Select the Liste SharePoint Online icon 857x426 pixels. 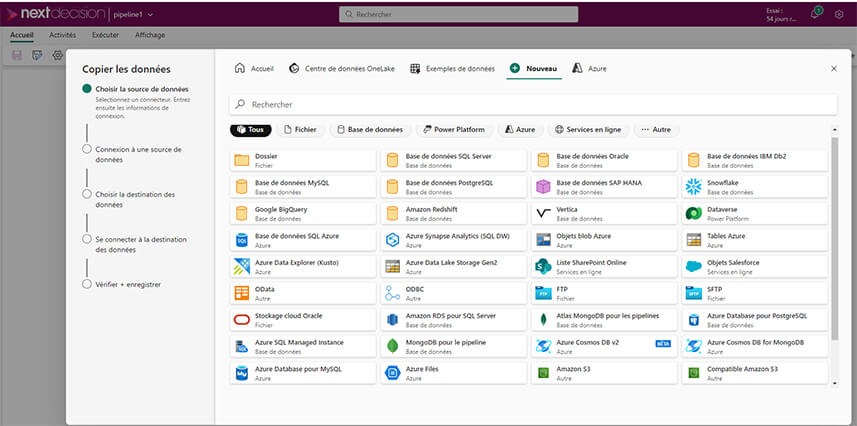pos(543,266)
